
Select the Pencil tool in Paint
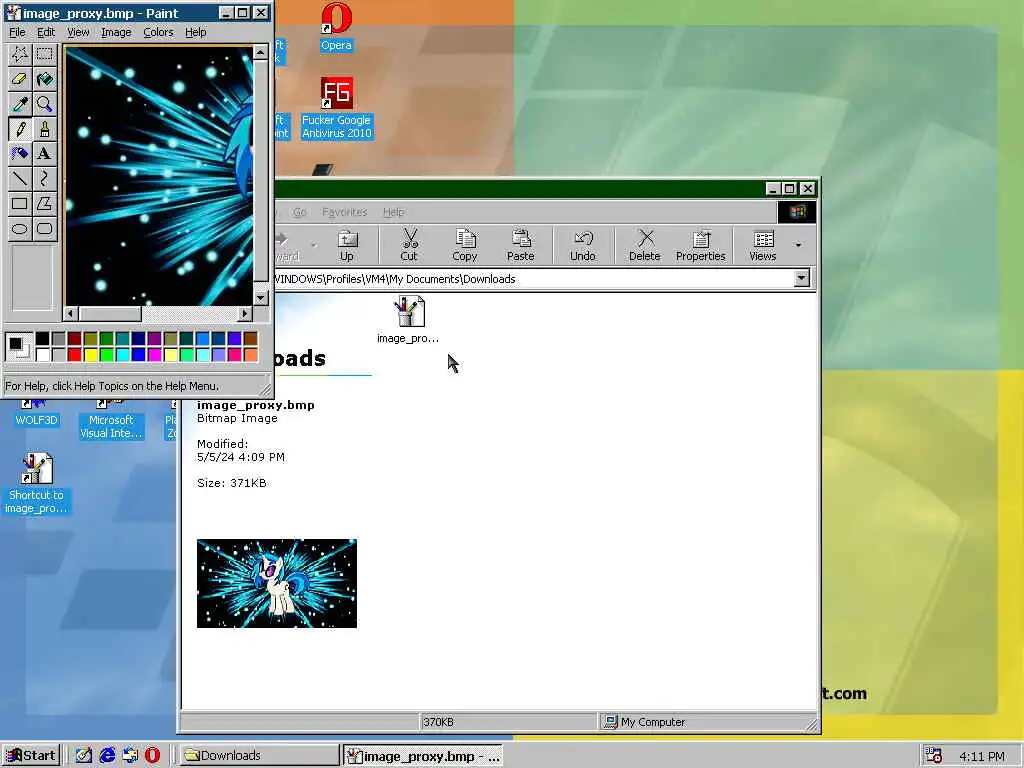(20, 129)
